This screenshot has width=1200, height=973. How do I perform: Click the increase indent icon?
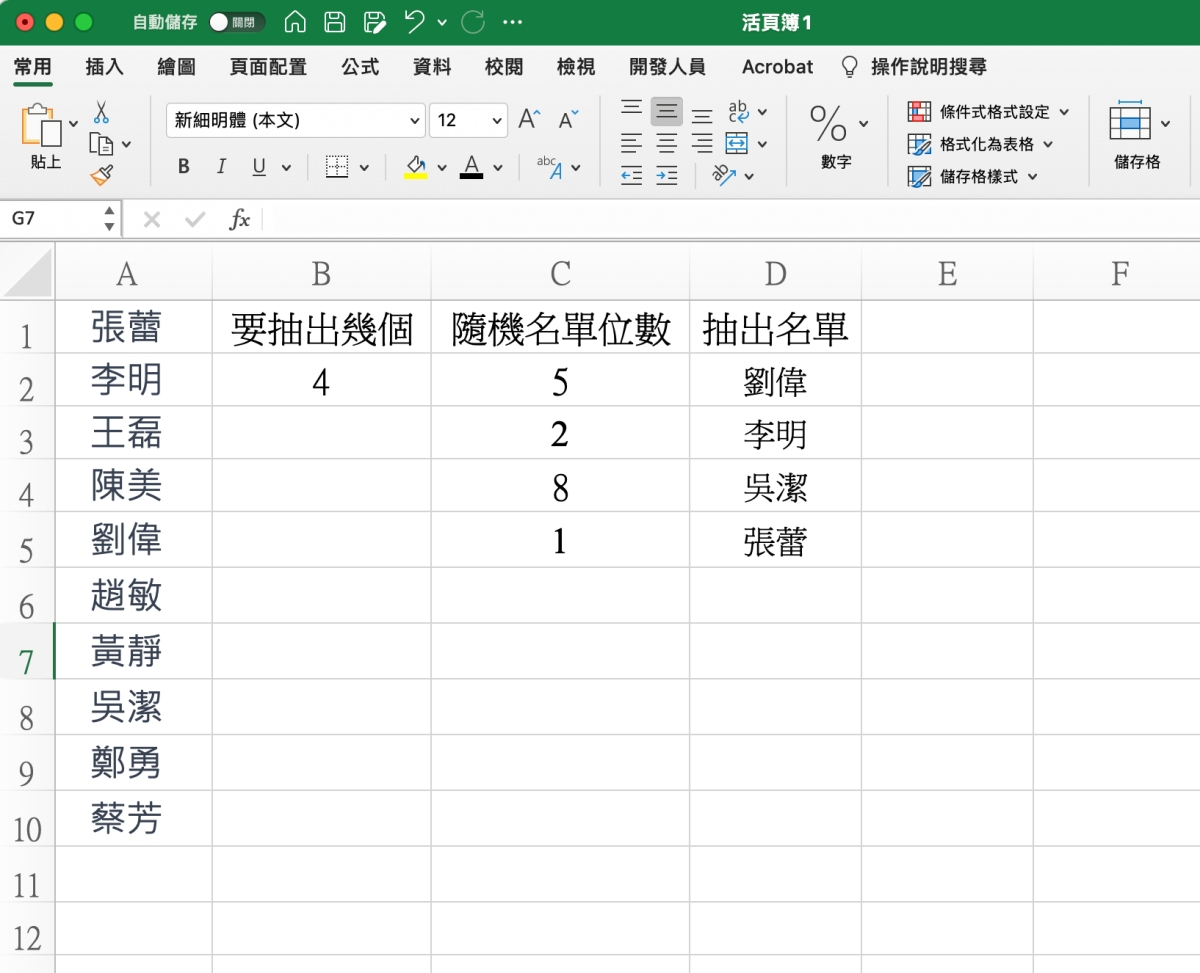(667, 176)
